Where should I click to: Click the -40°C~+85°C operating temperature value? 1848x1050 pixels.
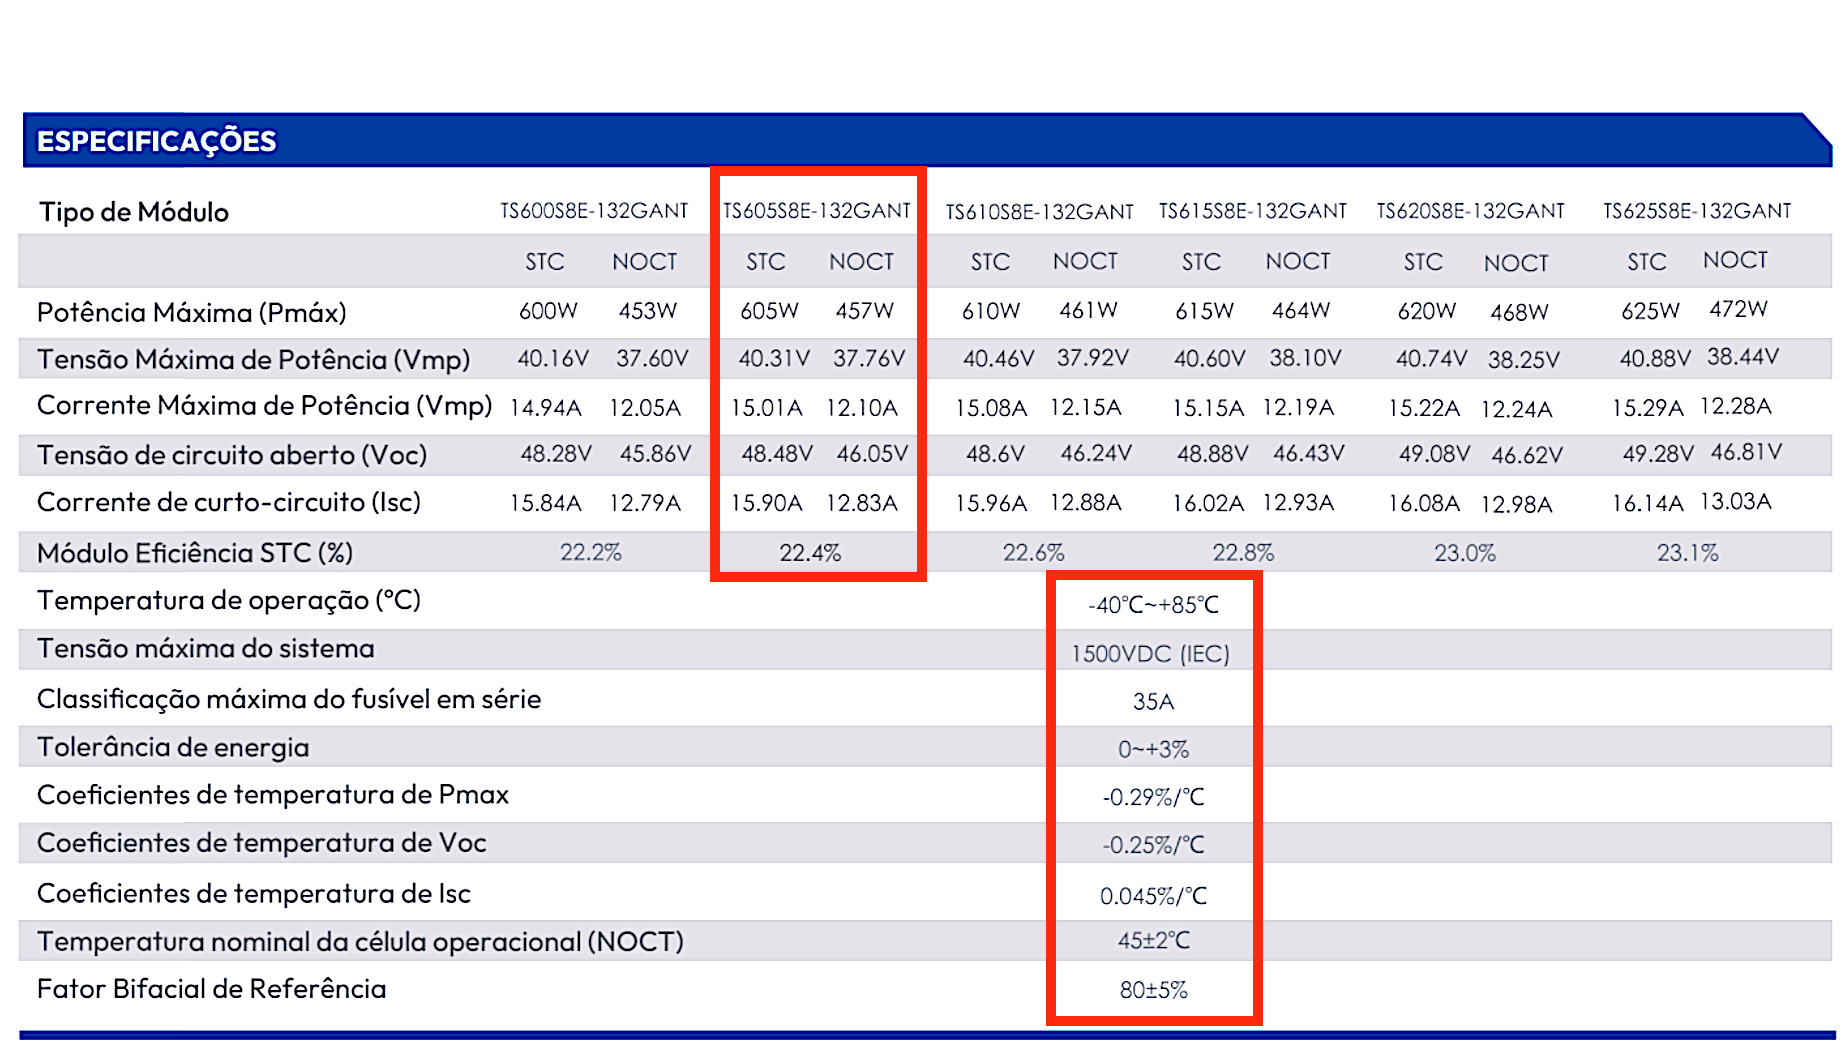(1153, 605)
